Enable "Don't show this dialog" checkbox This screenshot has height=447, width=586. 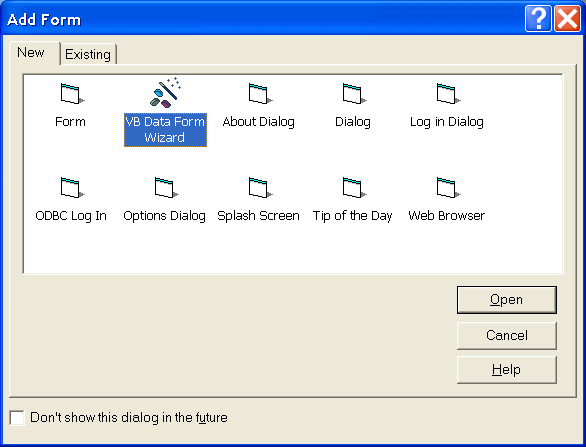tap(17, 417)
